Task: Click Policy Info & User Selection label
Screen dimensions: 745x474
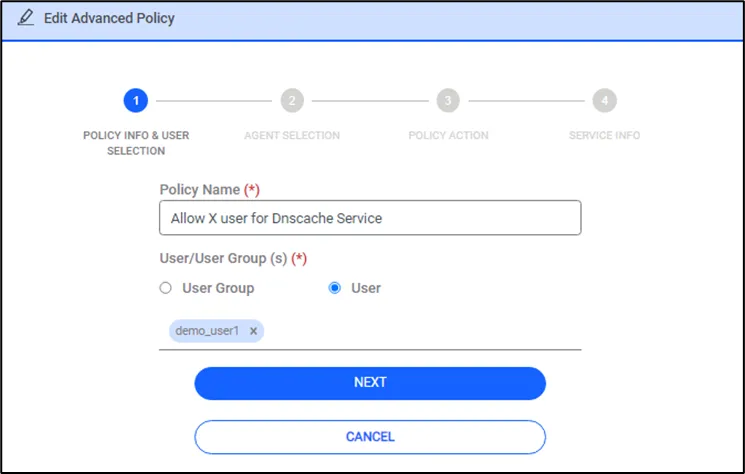Action: pos(136,143)
